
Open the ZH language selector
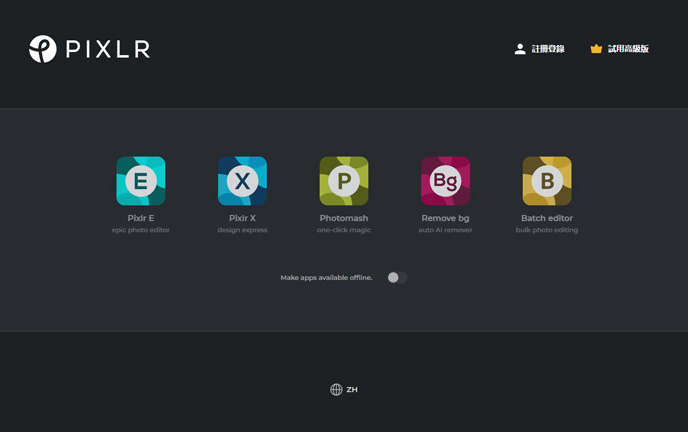(x=344, y=389)
